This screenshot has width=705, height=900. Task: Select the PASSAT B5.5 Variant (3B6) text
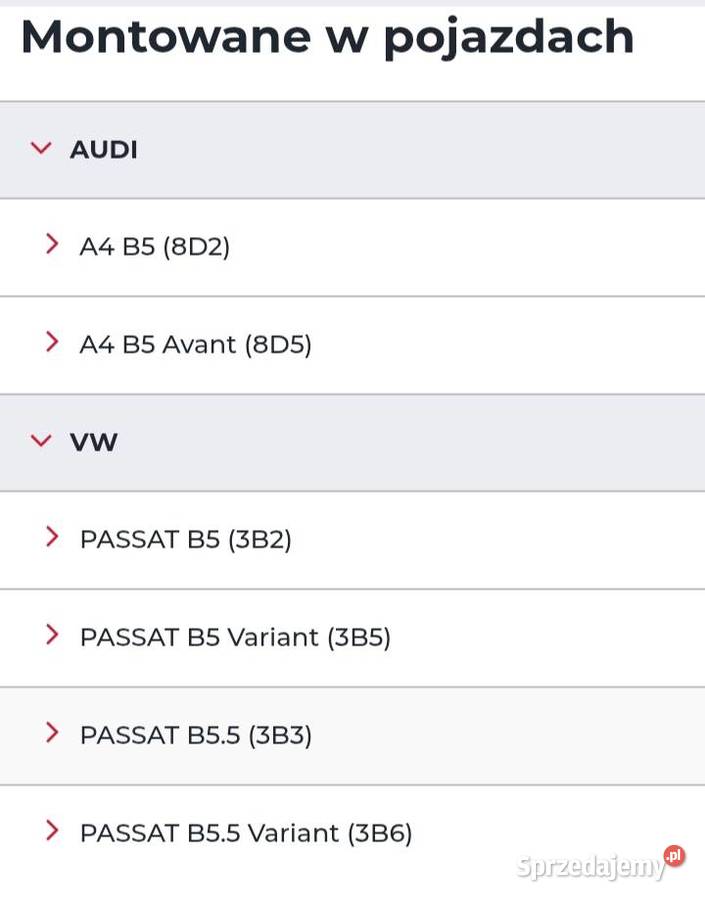[246, 833]
